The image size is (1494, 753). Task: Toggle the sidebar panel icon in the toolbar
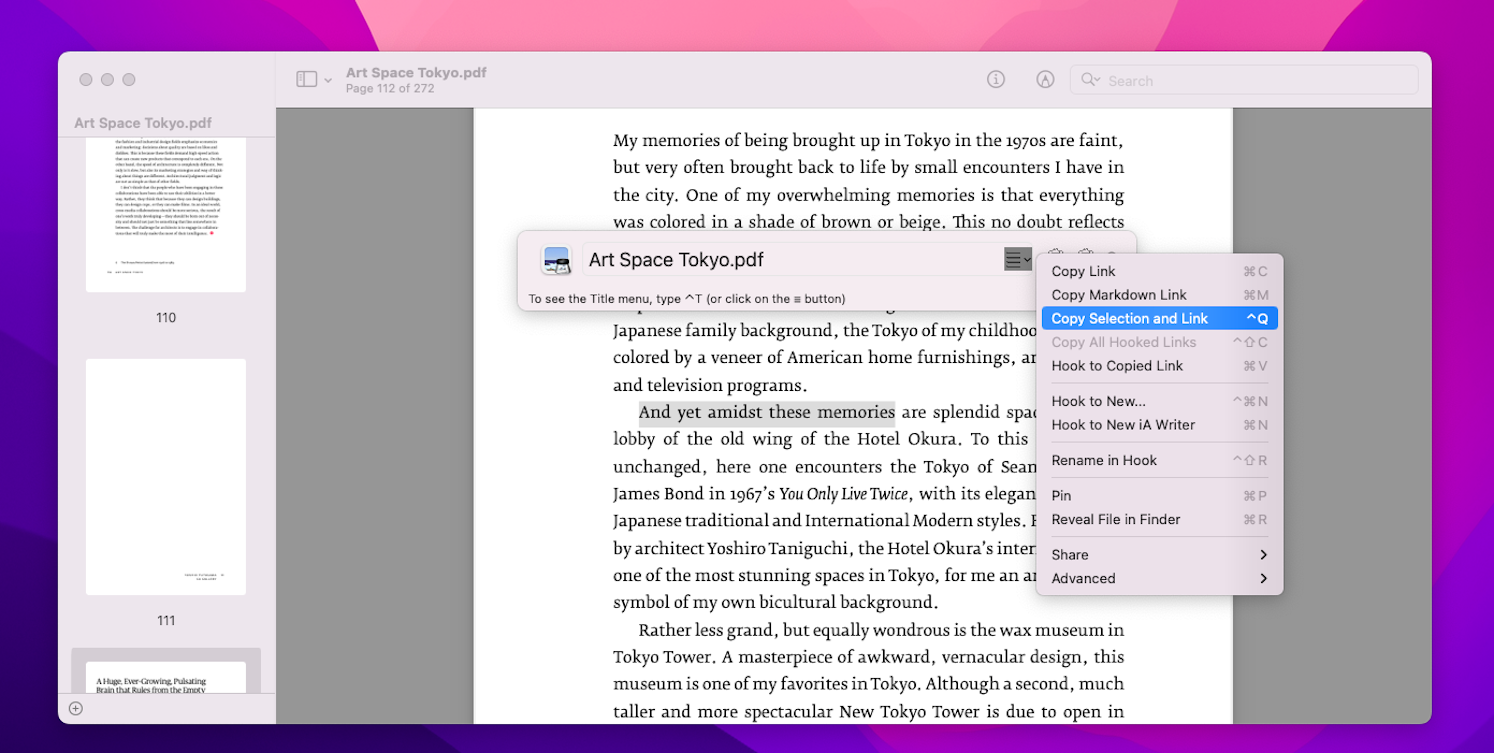[308, 79]
